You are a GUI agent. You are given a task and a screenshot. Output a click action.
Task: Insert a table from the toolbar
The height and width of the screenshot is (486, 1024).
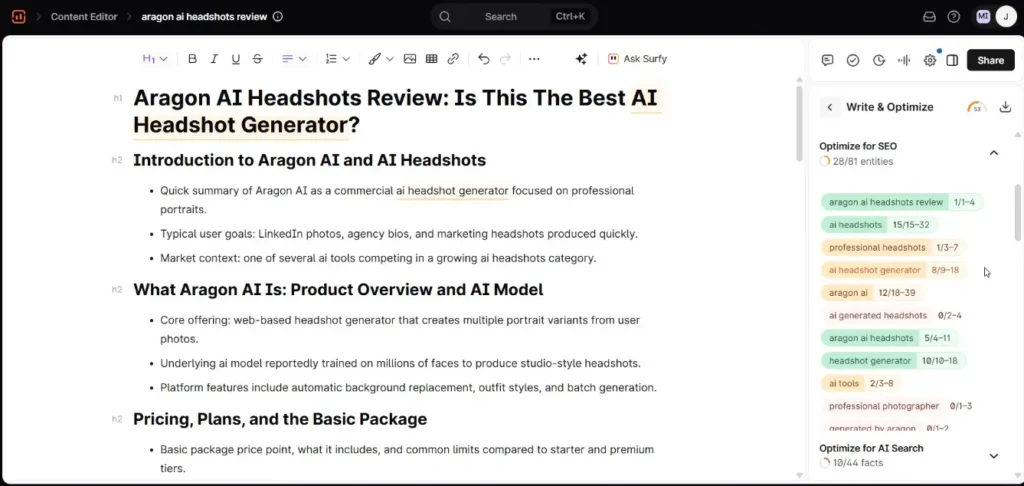click(431, 59)
